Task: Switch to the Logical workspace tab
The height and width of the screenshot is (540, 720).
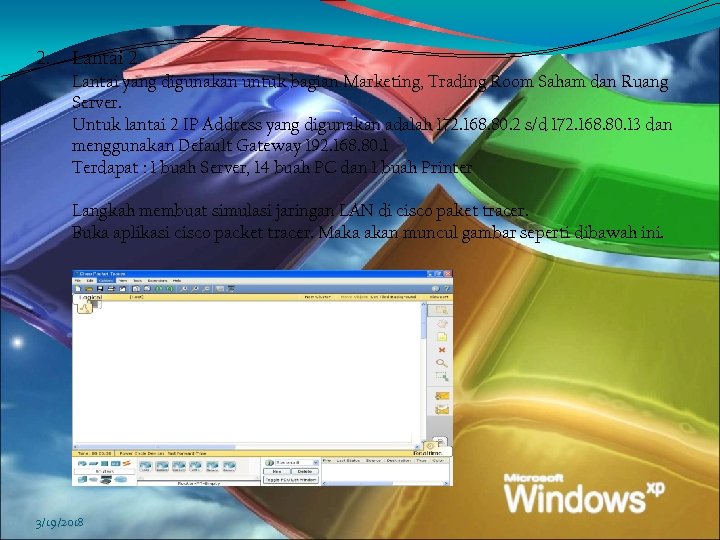Action: pyautogui.click(x=90, y=298)
